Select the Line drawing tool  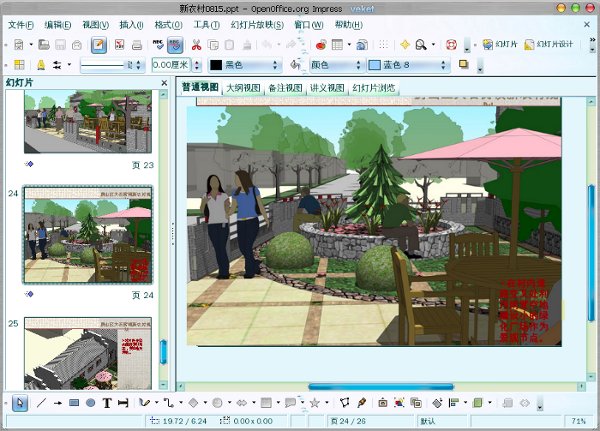(41, 403)
